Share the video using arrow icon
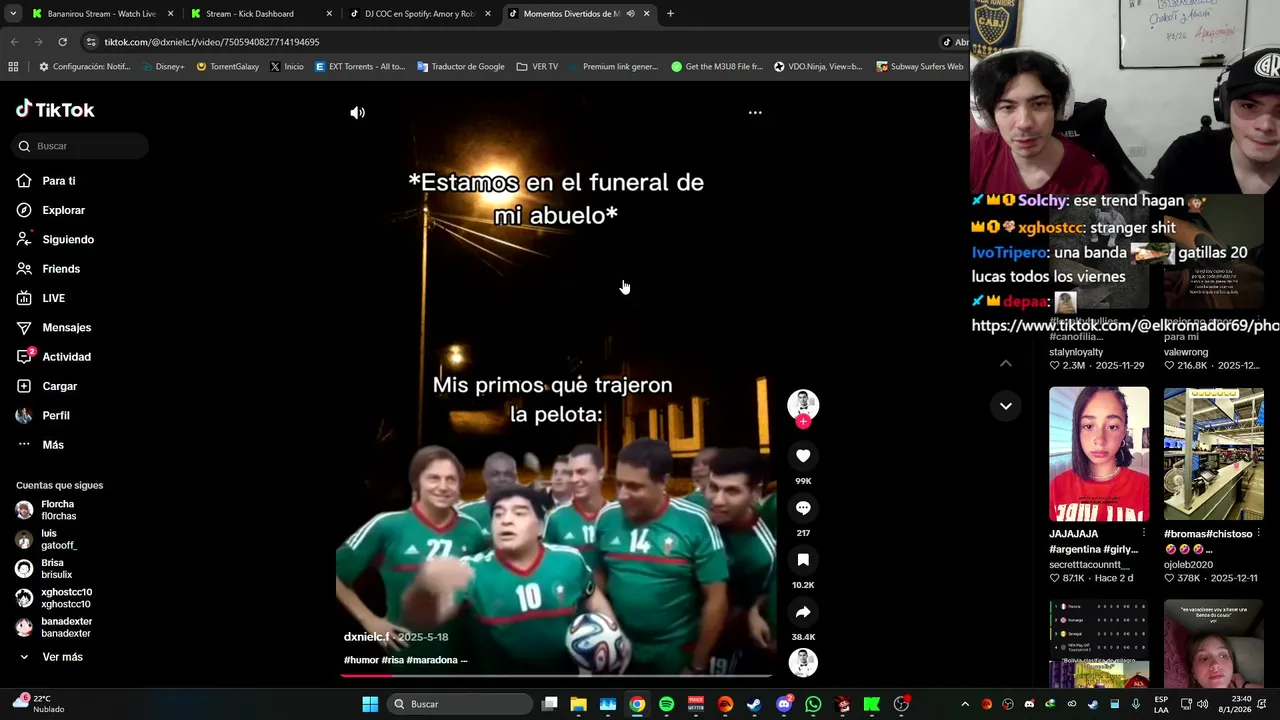1280x720 pixels. coord(803,612)
